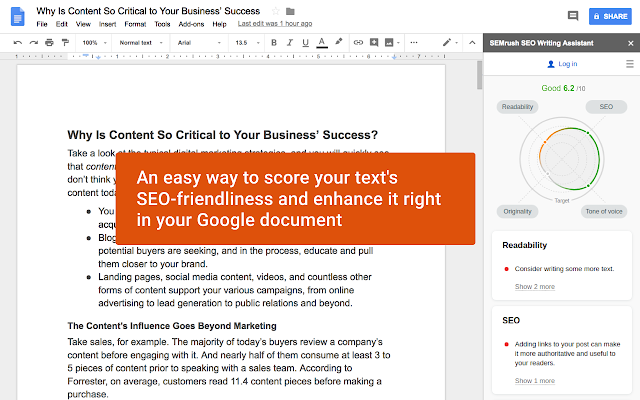The height and width of the screenshot is (400, 640).
Task: Open the More toolbar options ellipsis
Action: click(414, 42)
